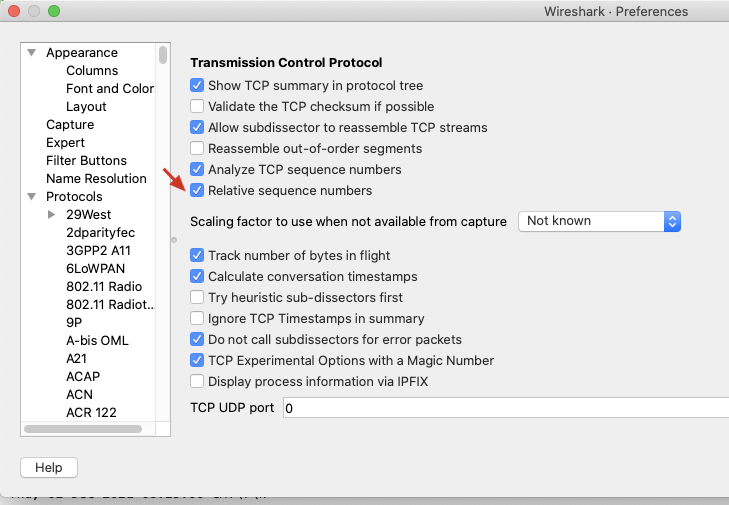The width and height of the screenshot is (729, 505).
Task: Collapse the Protocols tree section
Action: (x=33, y=197)
